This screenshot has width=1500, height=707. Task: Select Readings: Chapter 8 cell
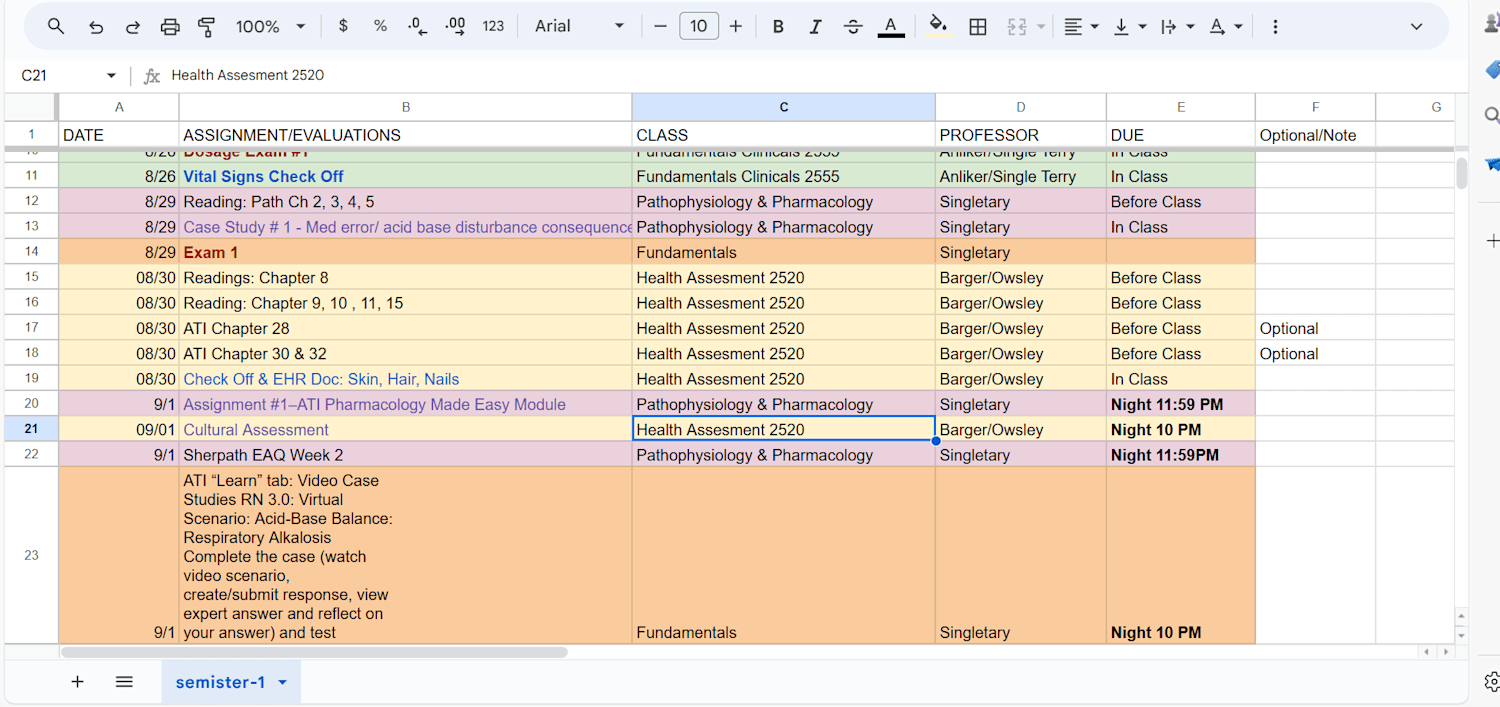[406, 277]
